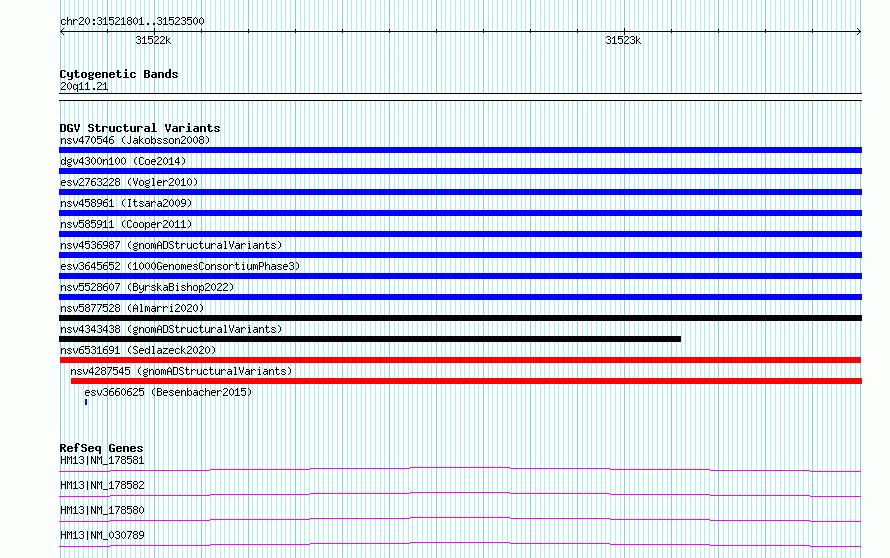Open nsv4287545 (gnomADStructuralVariants) entry
The height and width of the screenshot is (558, 890).
181,371
